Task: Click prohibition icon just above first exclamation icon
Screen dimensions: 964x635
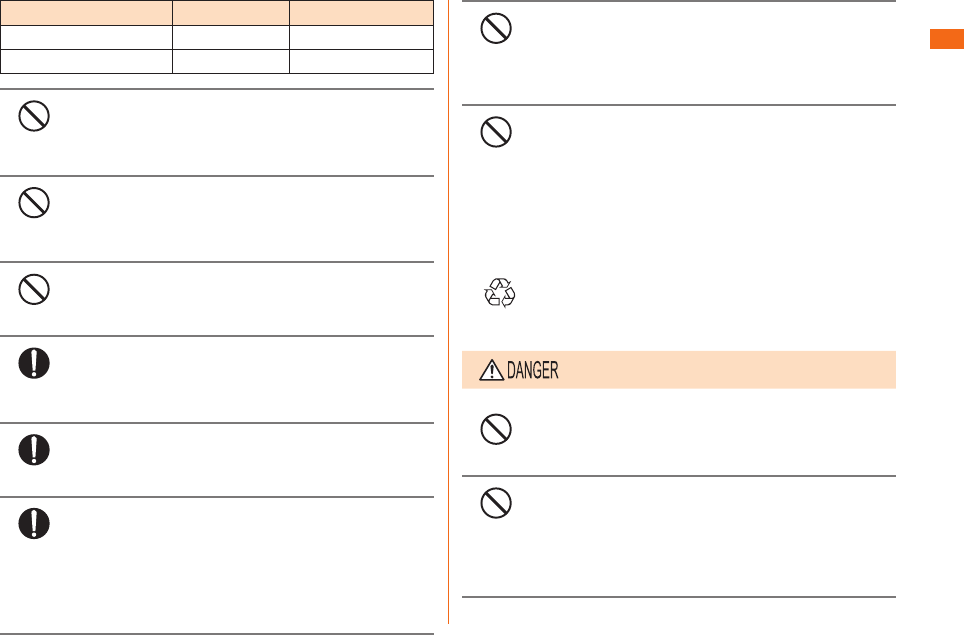Action: click(34, 290)
